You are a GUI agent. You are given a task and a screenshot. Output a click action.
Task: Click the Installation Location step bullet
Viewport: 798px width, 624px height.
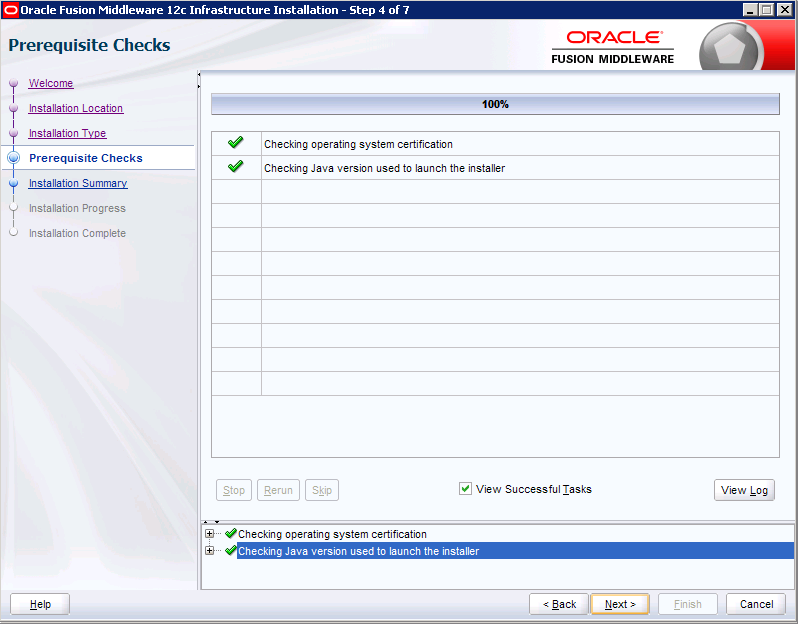pyautogui.click(x=14, y=108)
